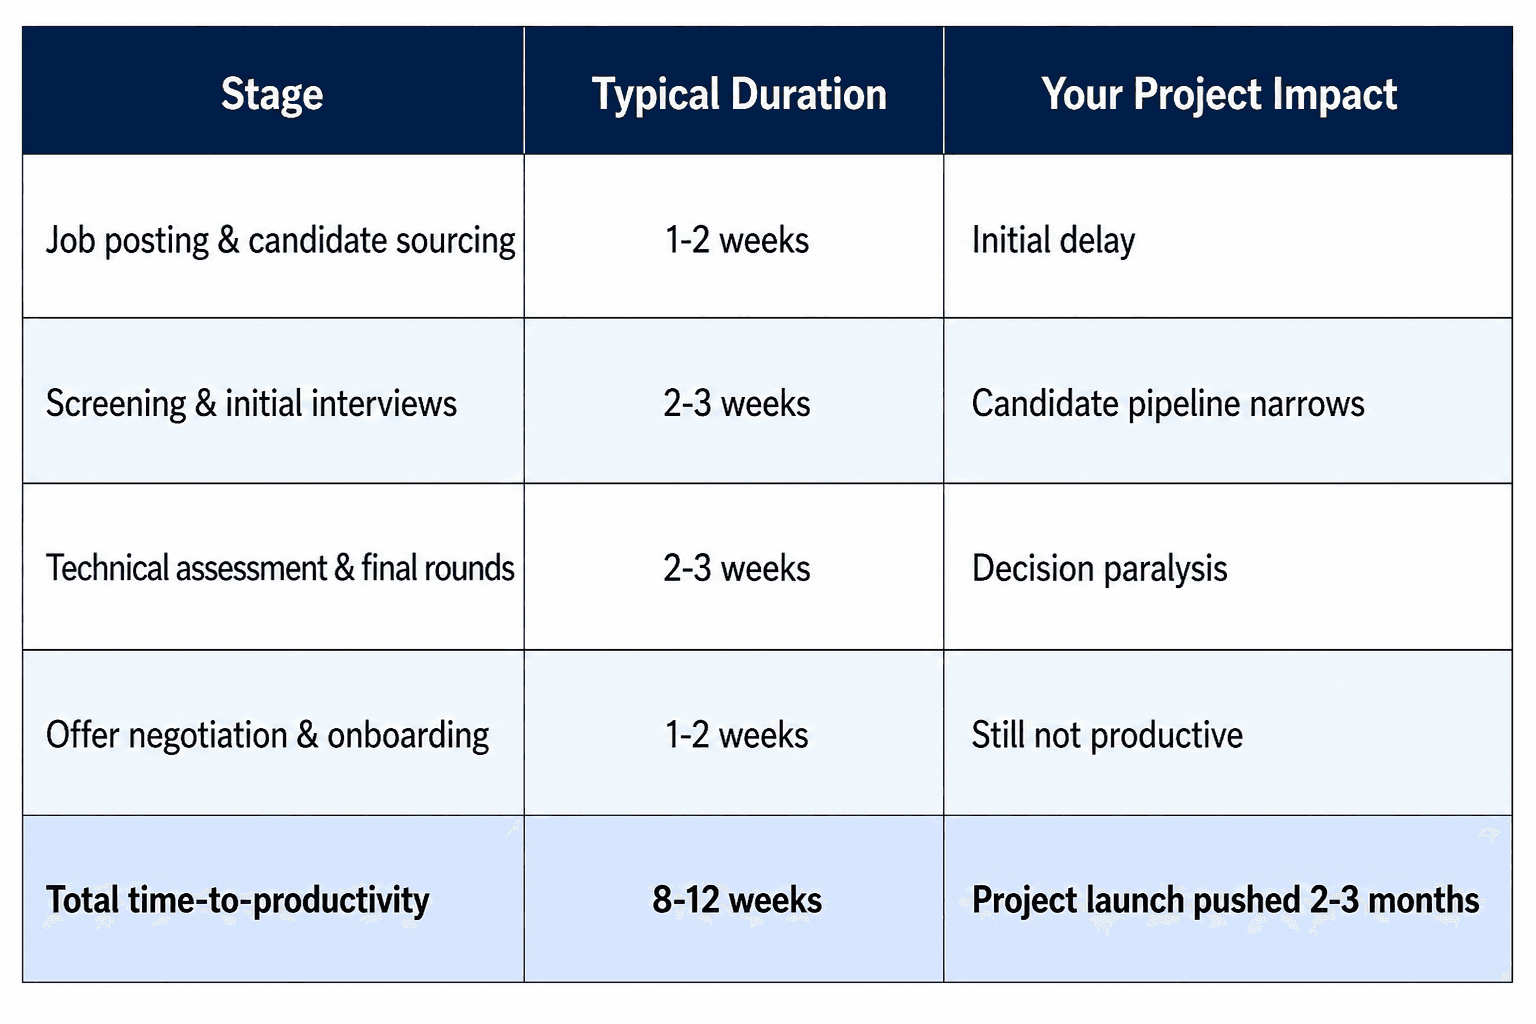The height and width of the screenshot is (1024, 1536).
Task: Click the 2-3 weeks duration for screening
Action: point(736,403)
